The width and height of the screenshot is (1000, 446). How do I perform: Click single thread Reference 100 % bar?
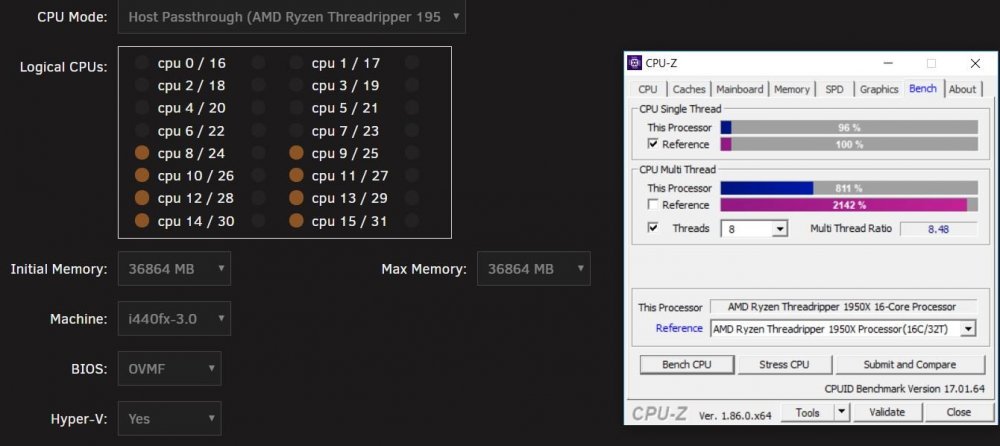point(849,144)
